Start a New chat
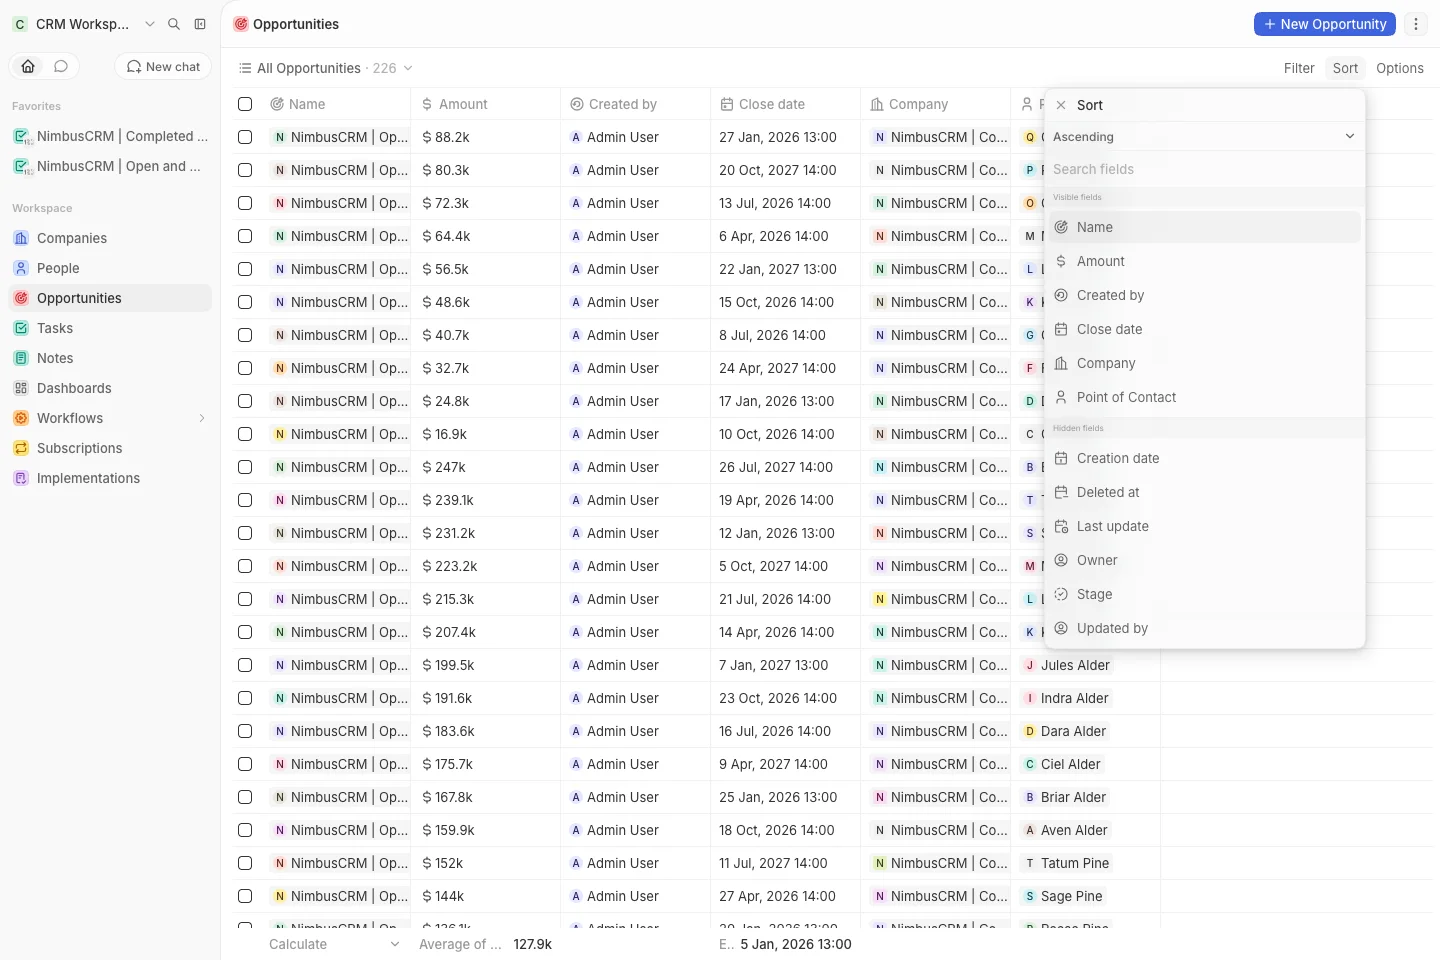The height and width of the screenshot is (960, 1440). [163, 66]
